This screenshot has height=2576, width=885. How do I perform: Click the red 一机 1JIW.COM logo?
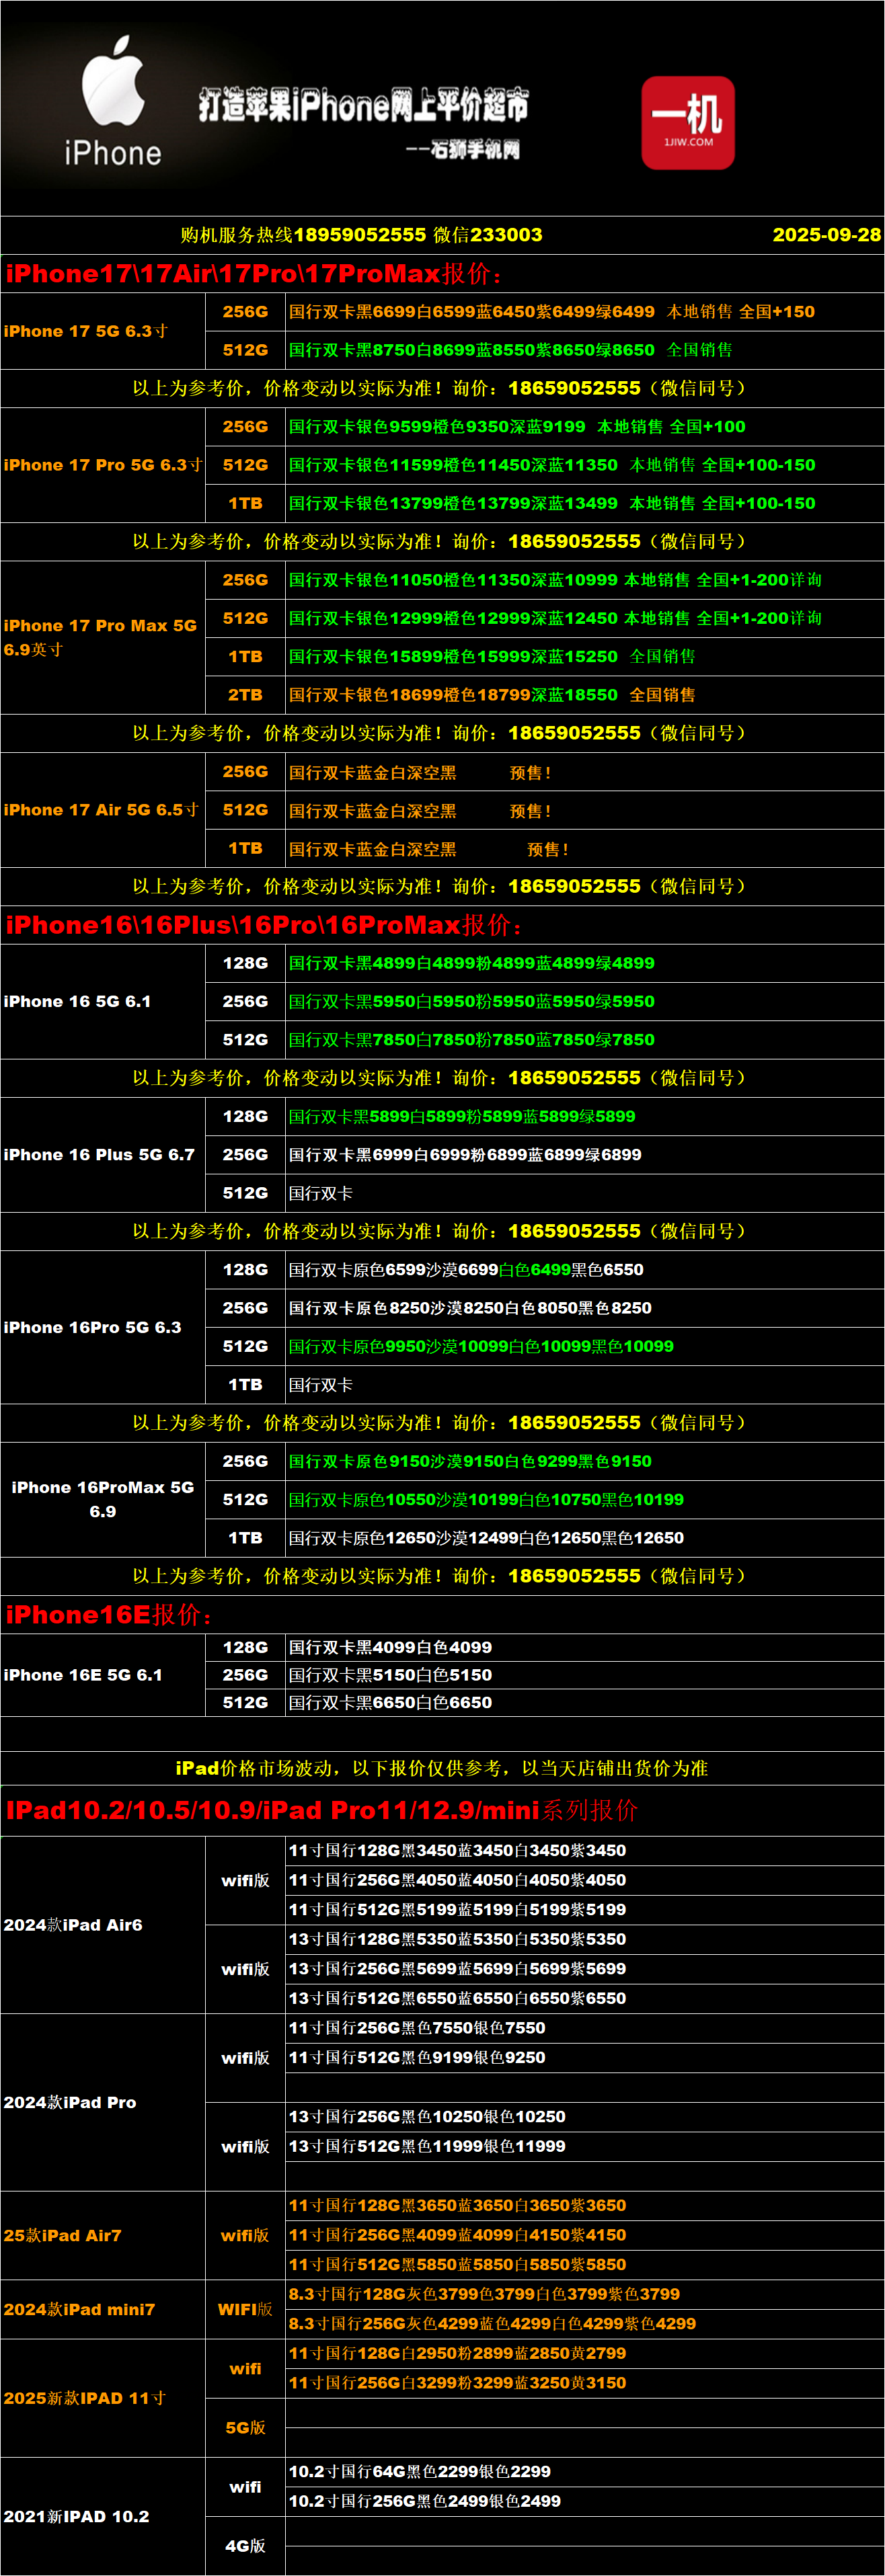click(688, 122)
